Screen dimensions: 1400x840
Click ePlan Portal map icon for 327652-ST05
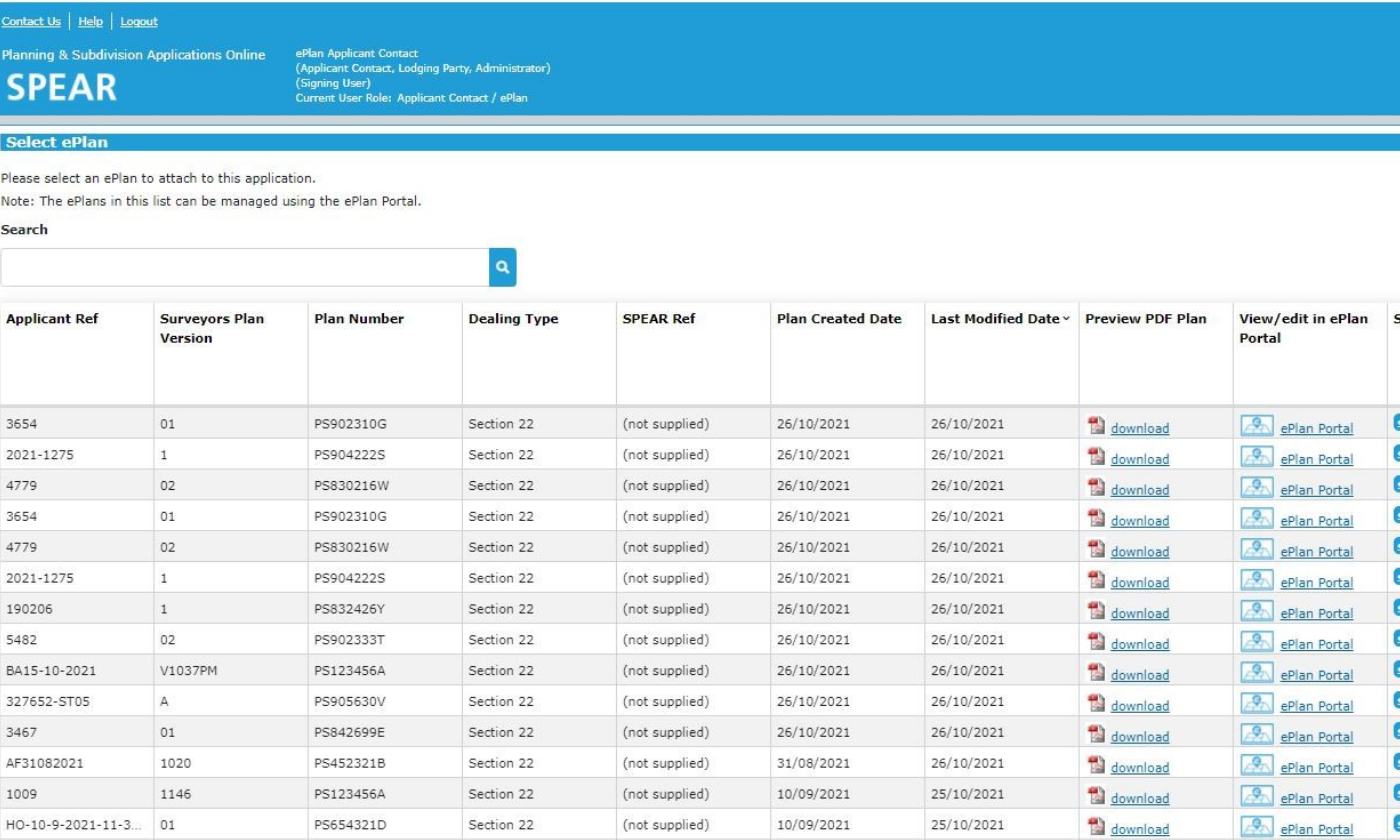[1257, 704]
